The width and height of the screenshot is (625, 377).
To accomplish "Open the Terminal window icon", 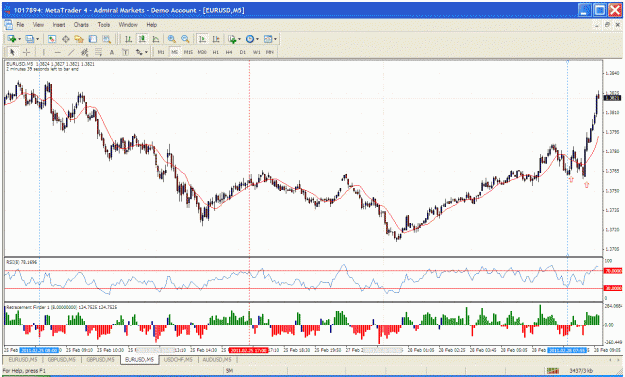I will (x=92, y=39).
